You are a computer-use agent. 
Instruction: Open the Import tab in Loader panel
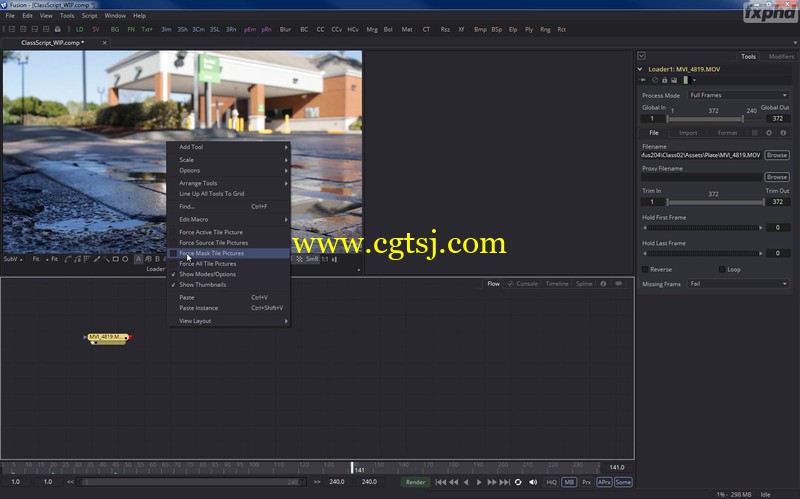click(x=688, y=133)
